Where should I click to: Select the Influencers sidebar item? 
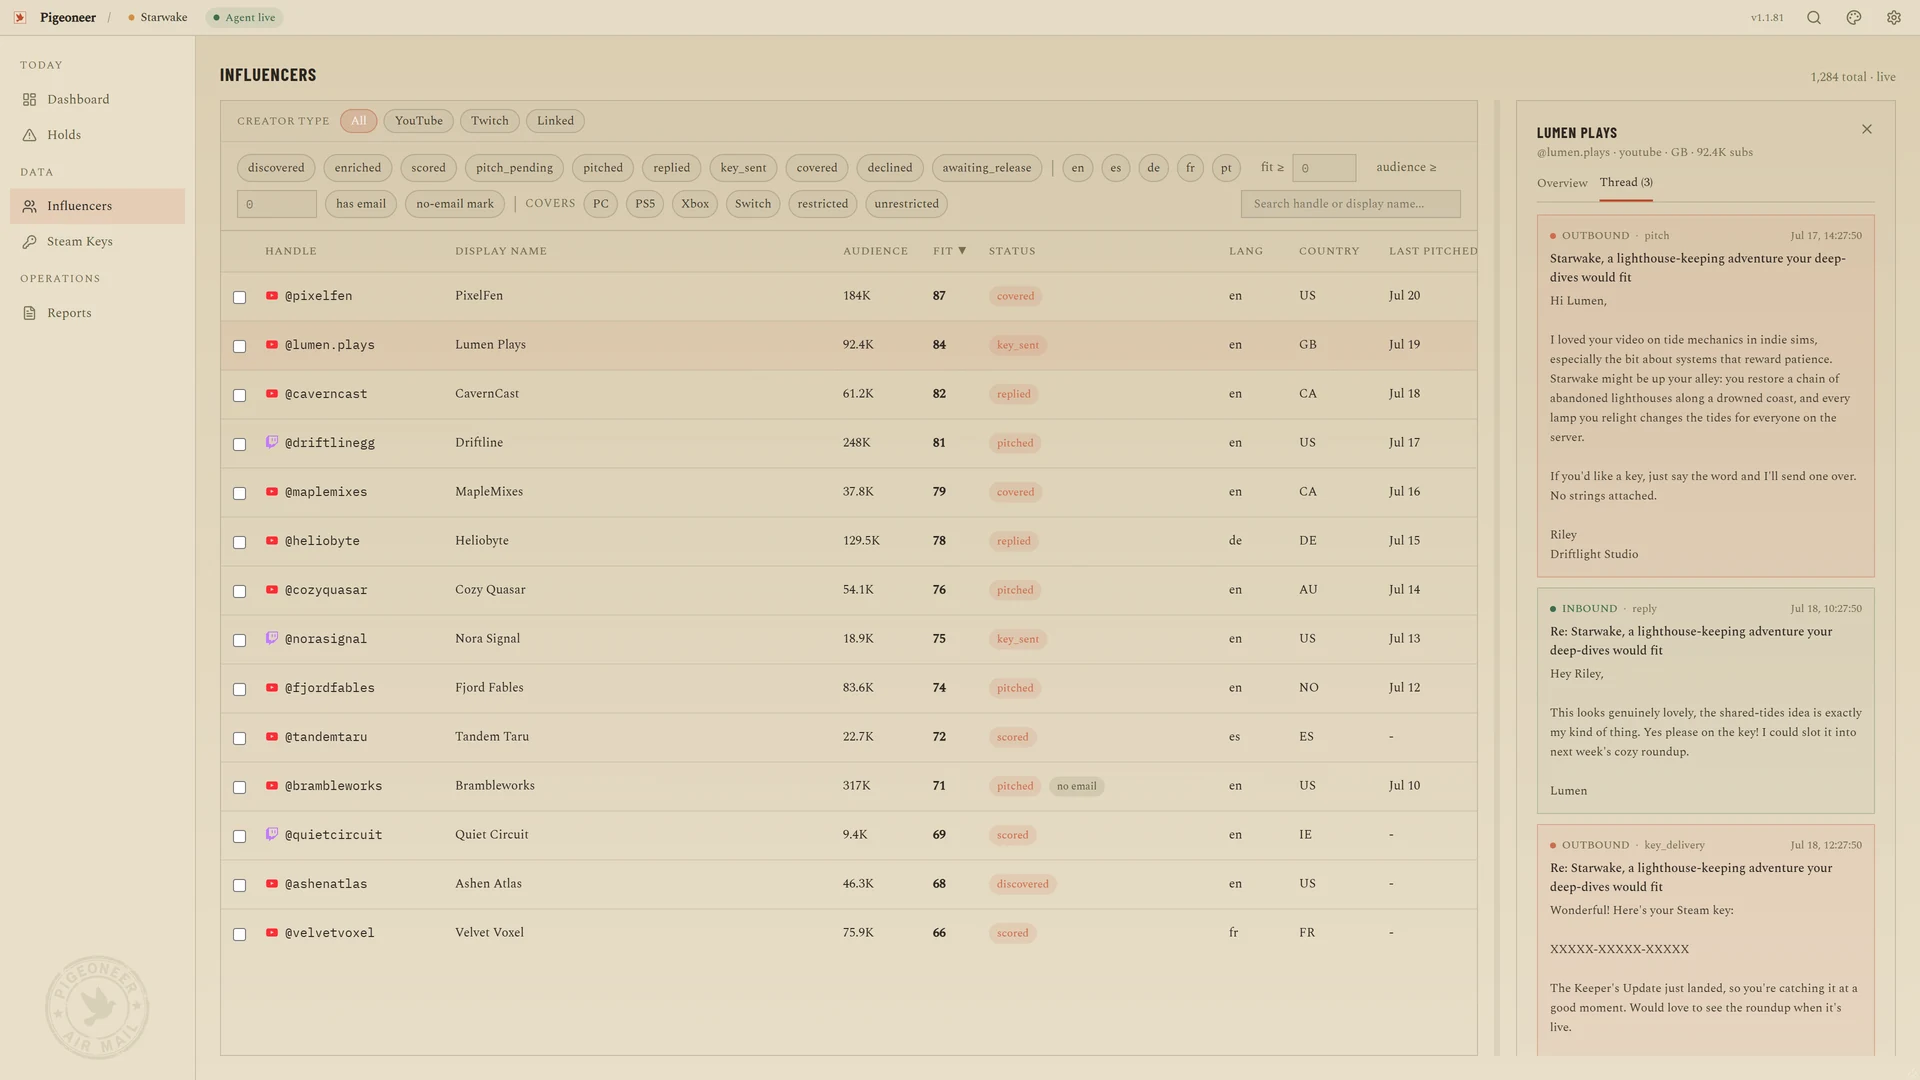point(97,206)
